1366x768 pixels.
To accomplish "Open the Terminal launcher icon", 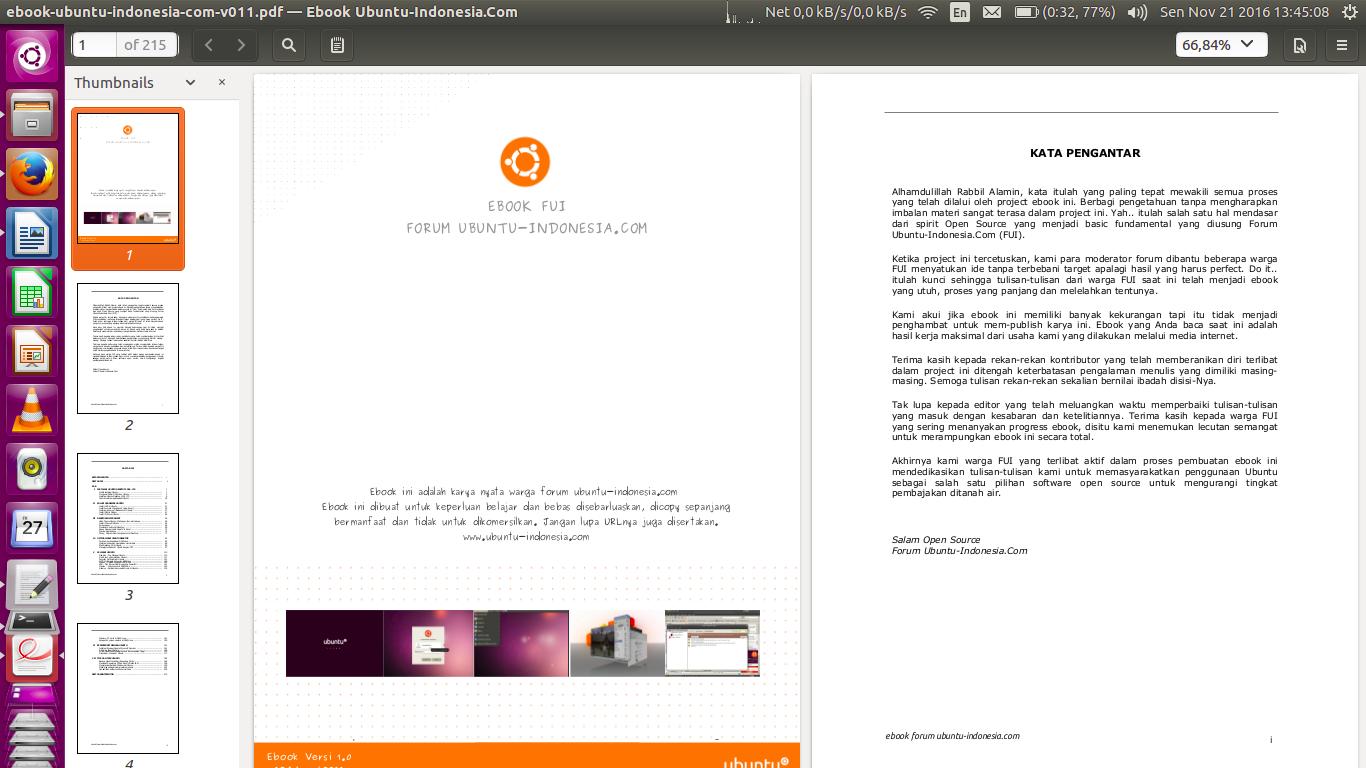I will tap(33, 621).
